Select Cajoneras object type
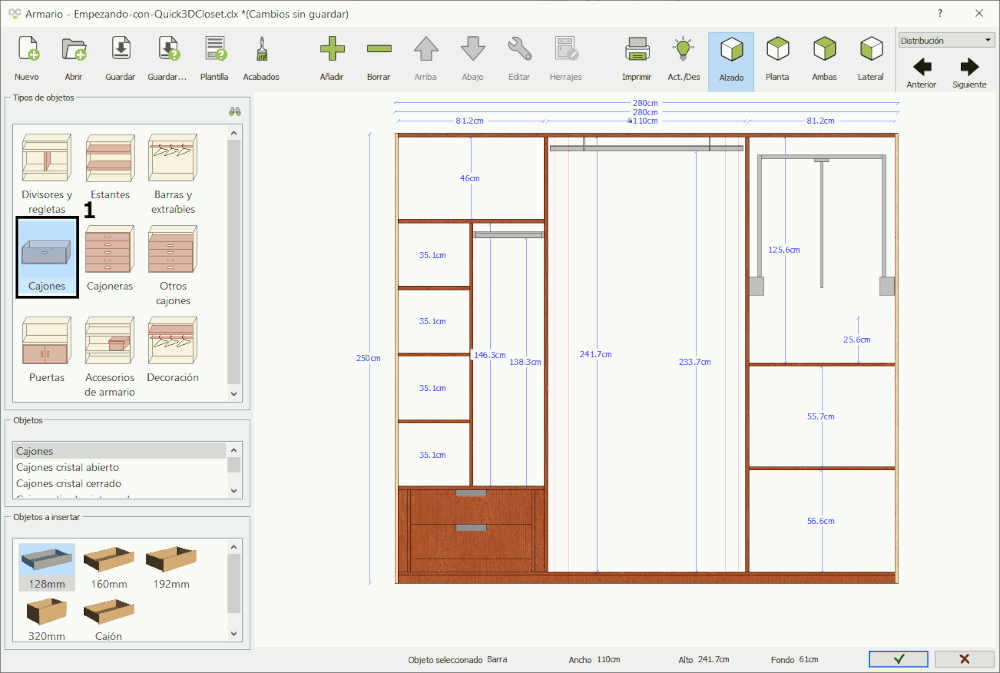1000x673 pixels. [110, 258]
